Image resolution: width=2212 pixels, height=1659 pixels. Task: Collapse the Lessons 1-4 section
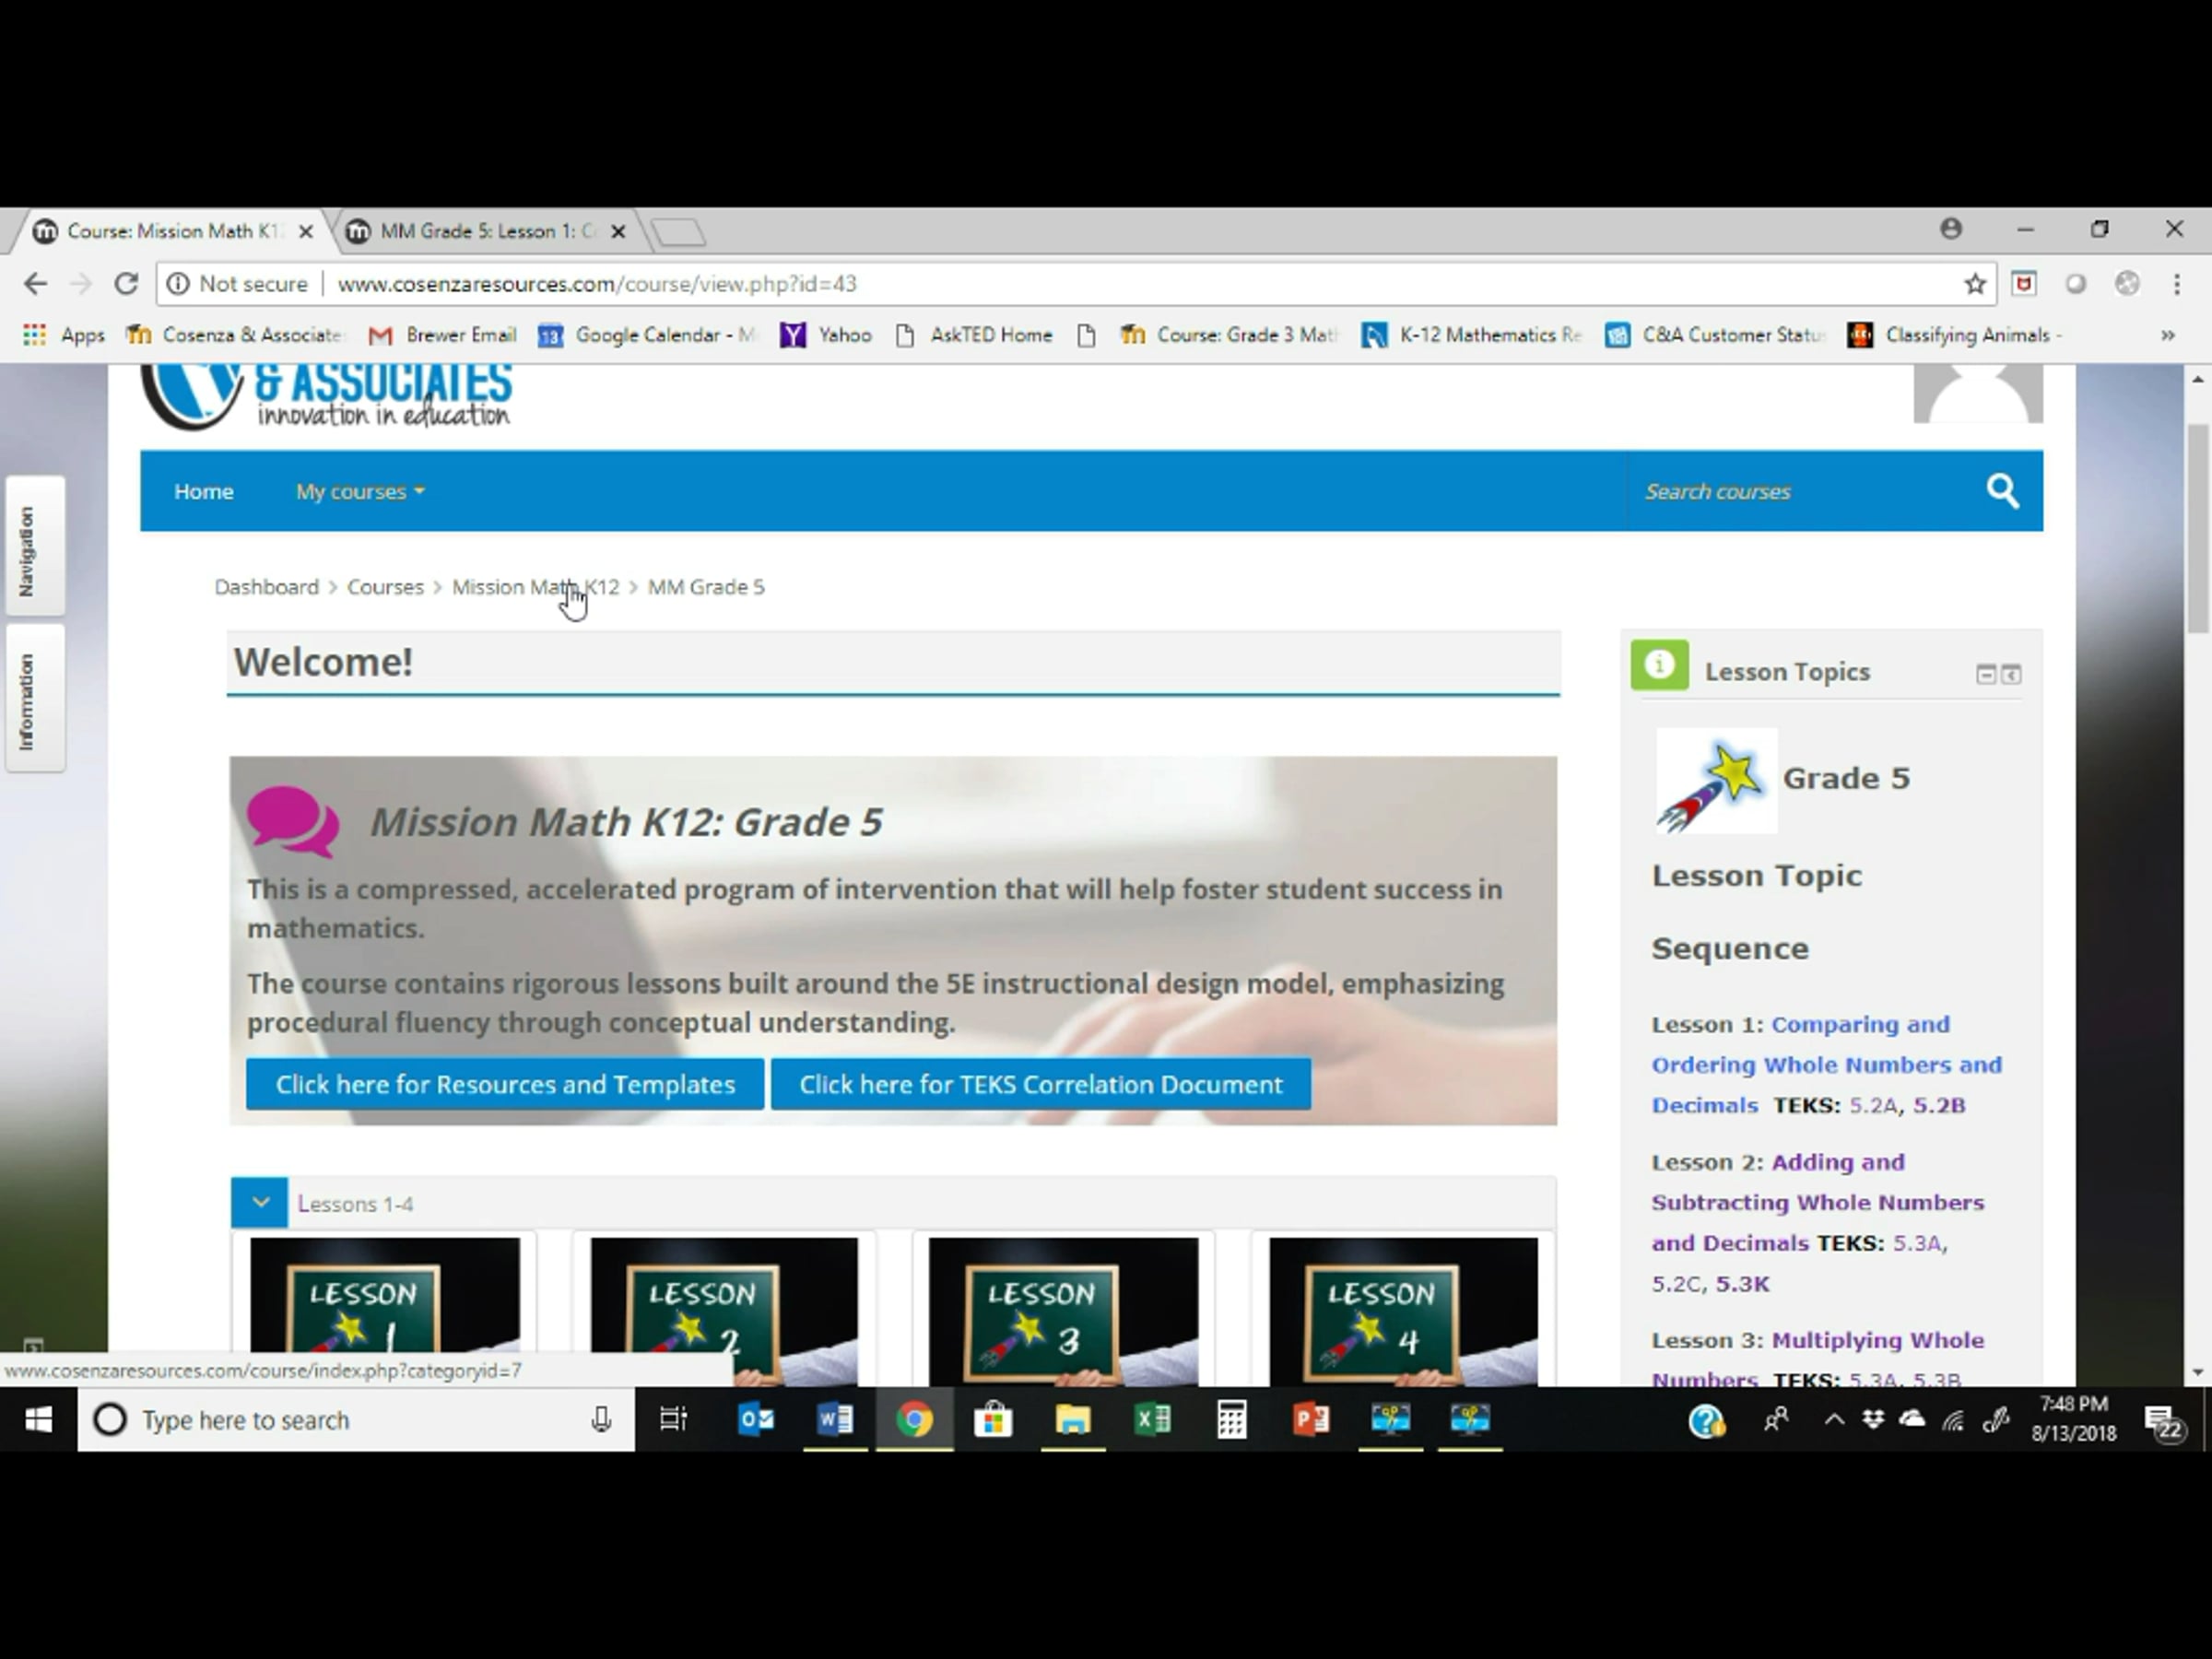(x=260, y=1203)
